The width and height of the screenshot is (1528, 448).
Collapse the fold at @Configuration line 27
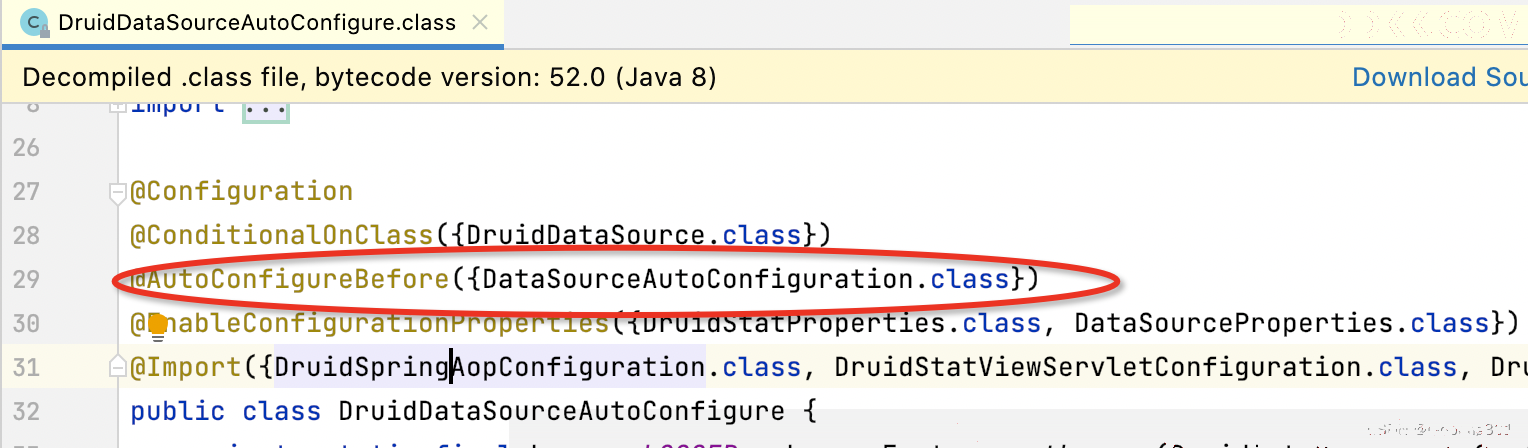tap(118, 193)
